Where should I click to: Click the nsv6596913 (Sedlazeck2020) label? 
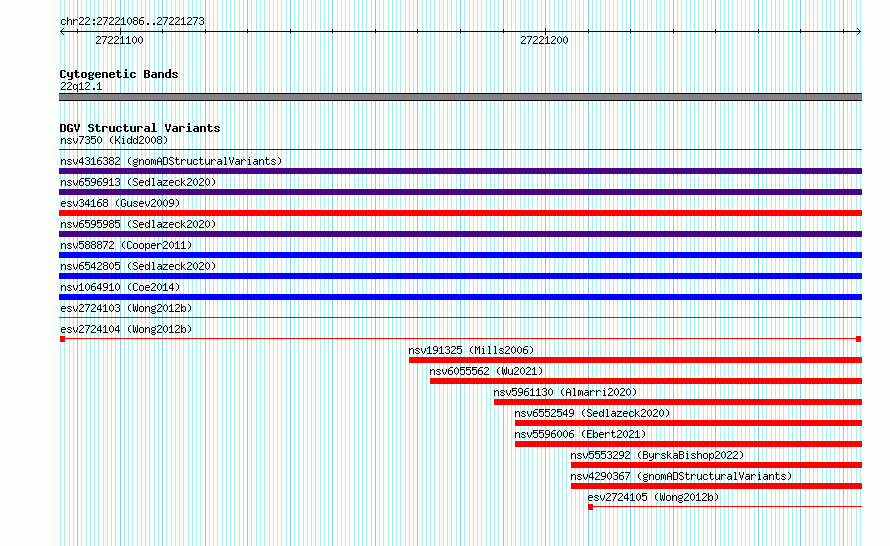coord(138,182)
